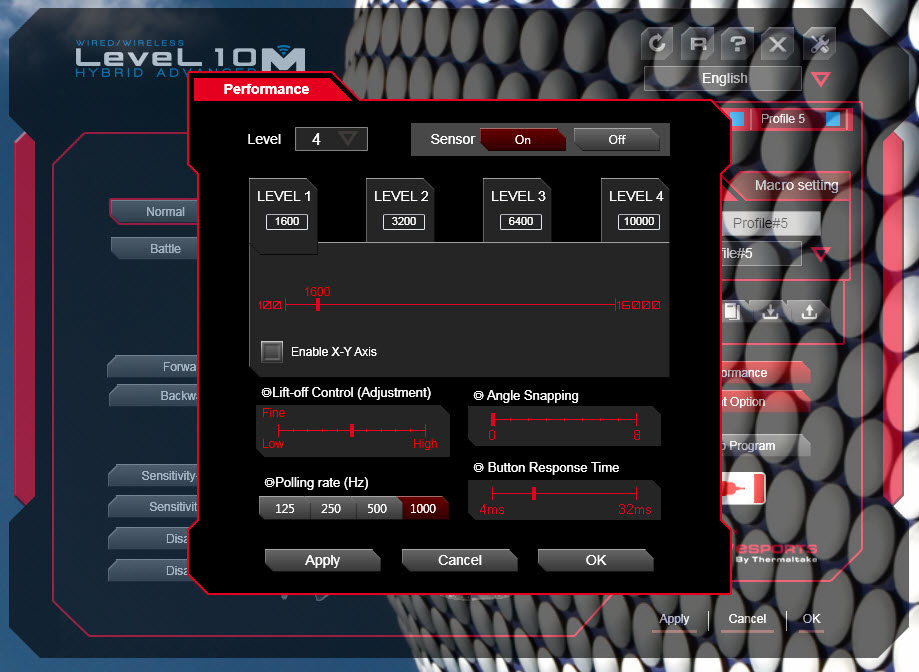
Task: Turn the Sensor On
Action: coord(523,139)
